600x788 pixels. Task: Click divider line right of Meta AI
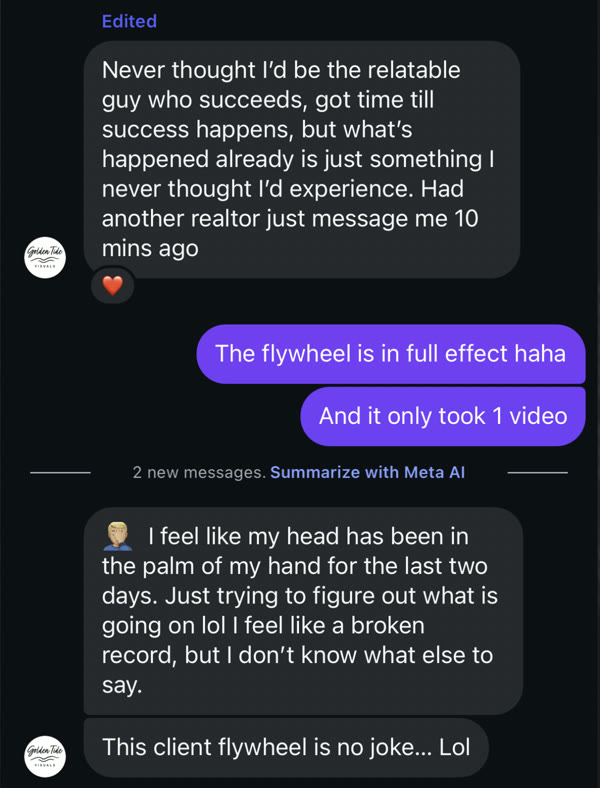tap(544, 472)
